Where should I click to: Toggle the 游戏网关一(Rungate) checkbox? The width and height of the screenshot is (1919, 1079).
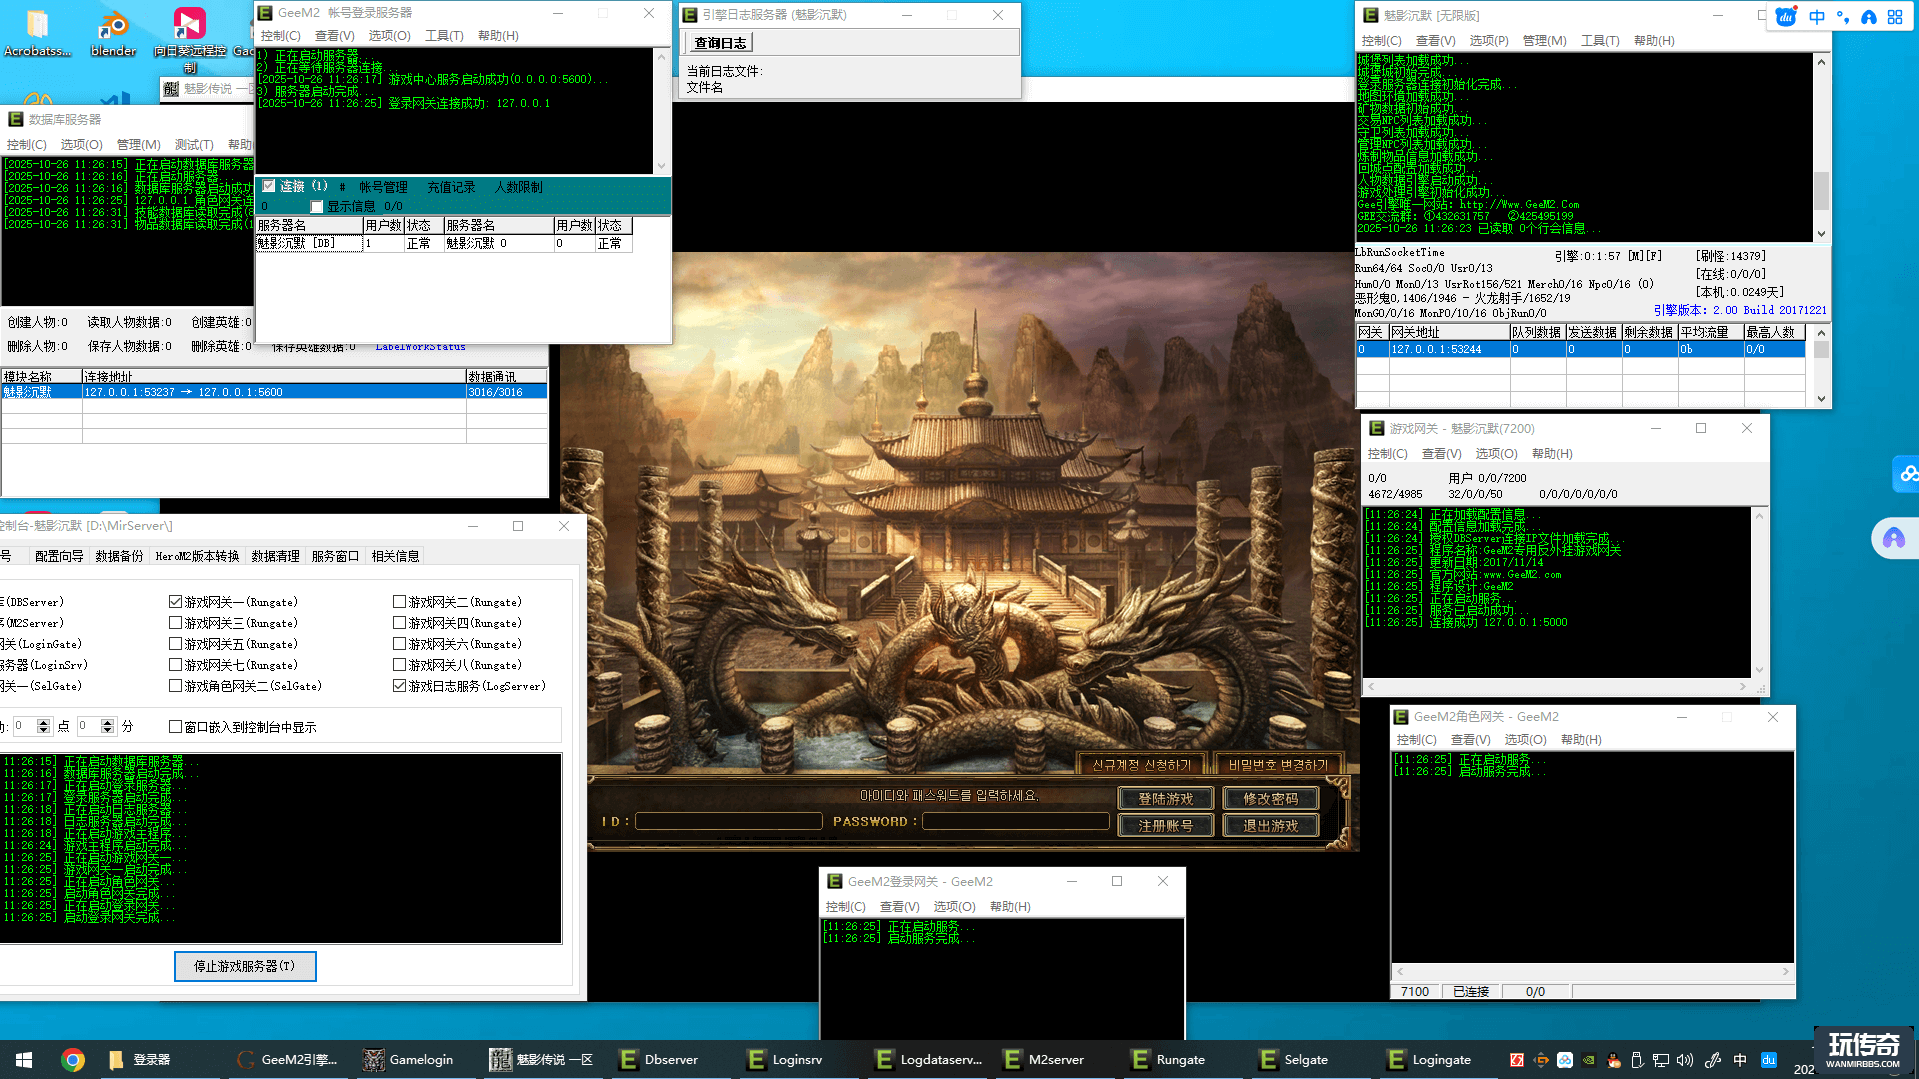coord(175,602)
